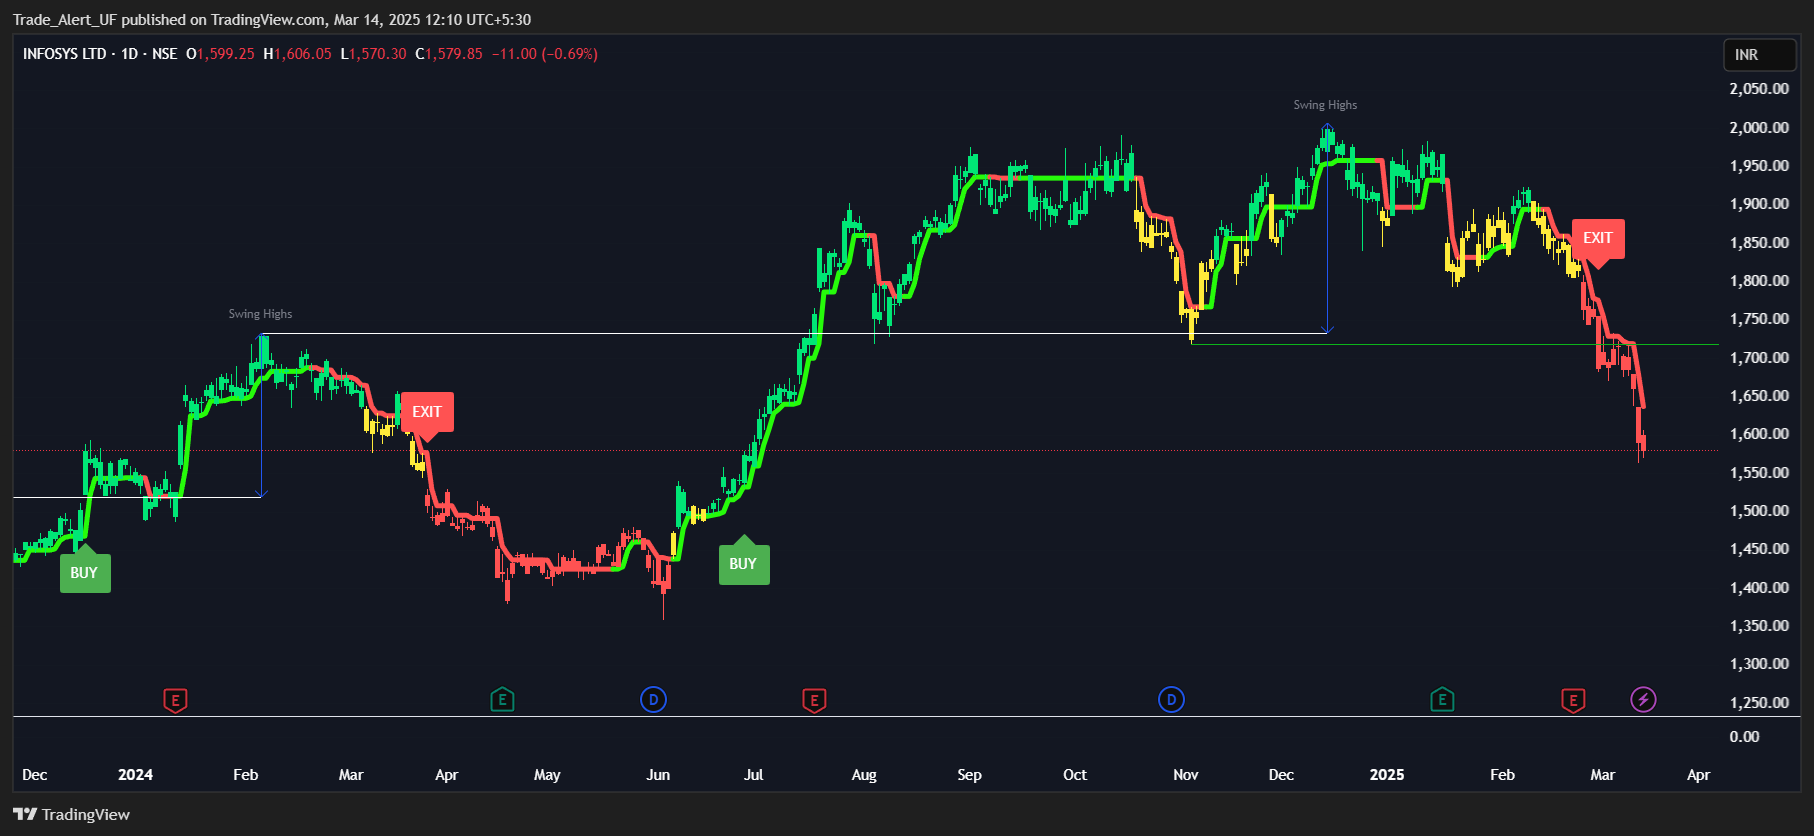Click the 1,800.00 price axis label
This screenshot has height=836, width=1814.
coord(1759,281)
